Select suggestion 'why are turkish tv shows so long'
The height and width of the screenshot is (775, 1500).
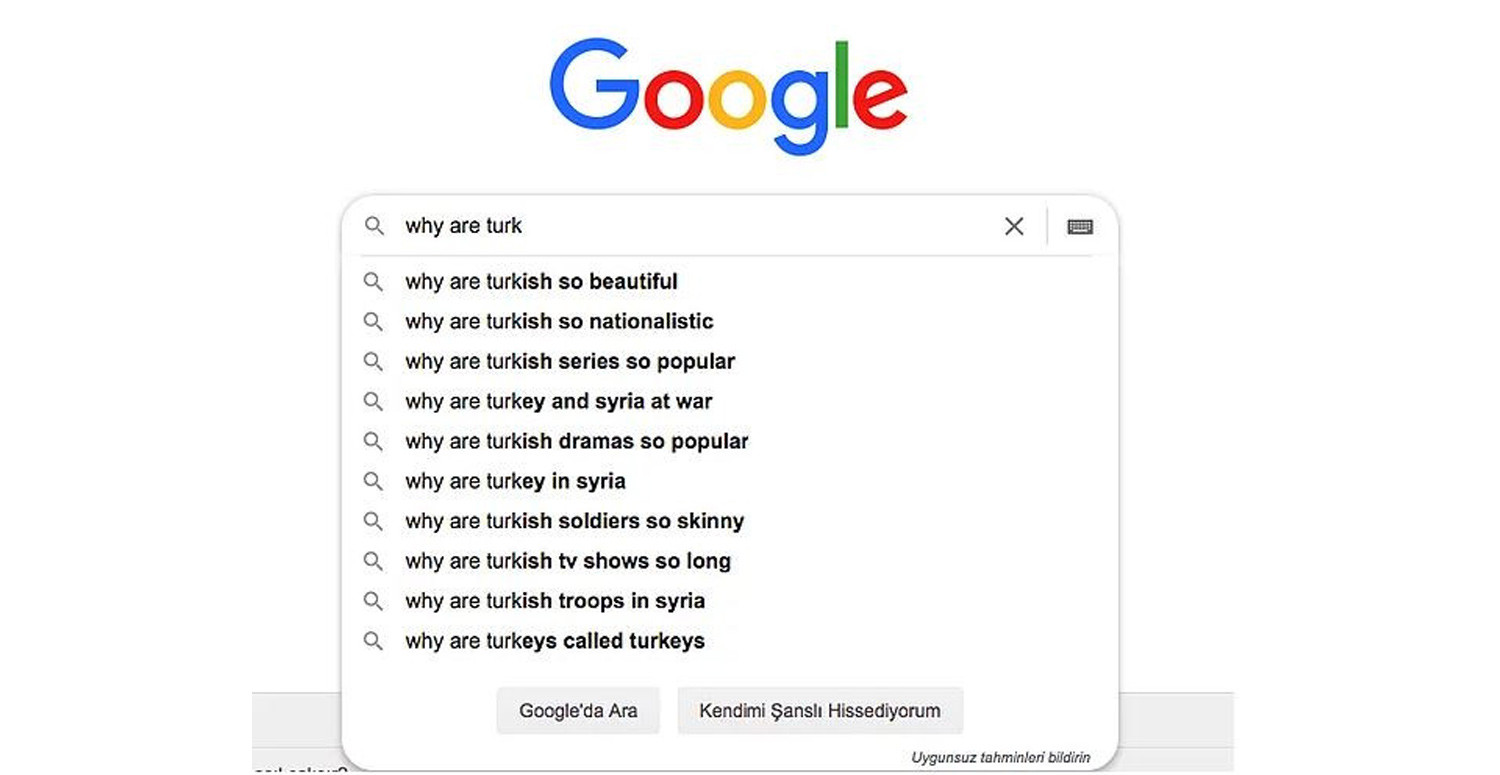(x=568, y=561)
